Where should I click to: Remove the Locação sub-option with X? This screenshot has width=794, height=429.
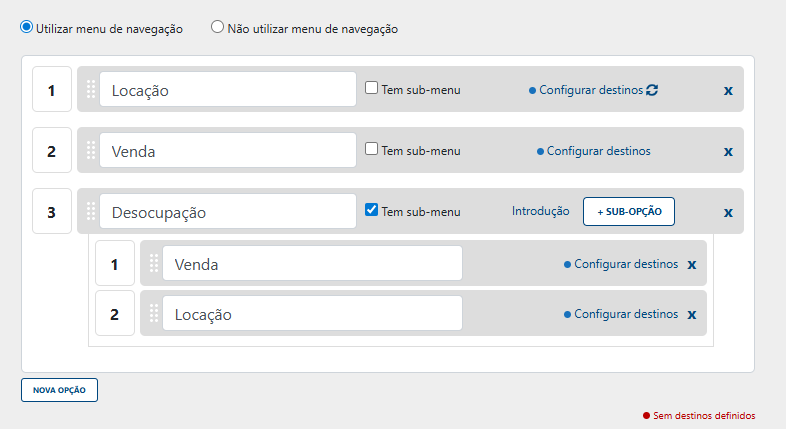pos(692,314)
